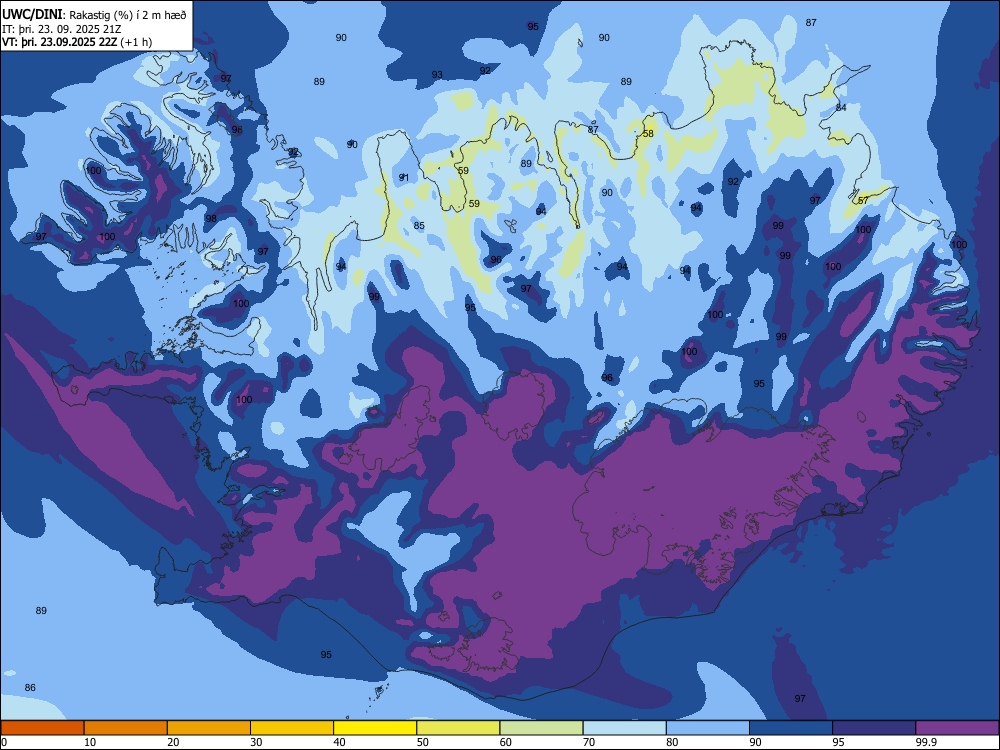Image resolution: width=1000 pixels, height=750 pixels.
Task: Select the map value '85'
Action: pyautogui.click(x=419, y=226)
